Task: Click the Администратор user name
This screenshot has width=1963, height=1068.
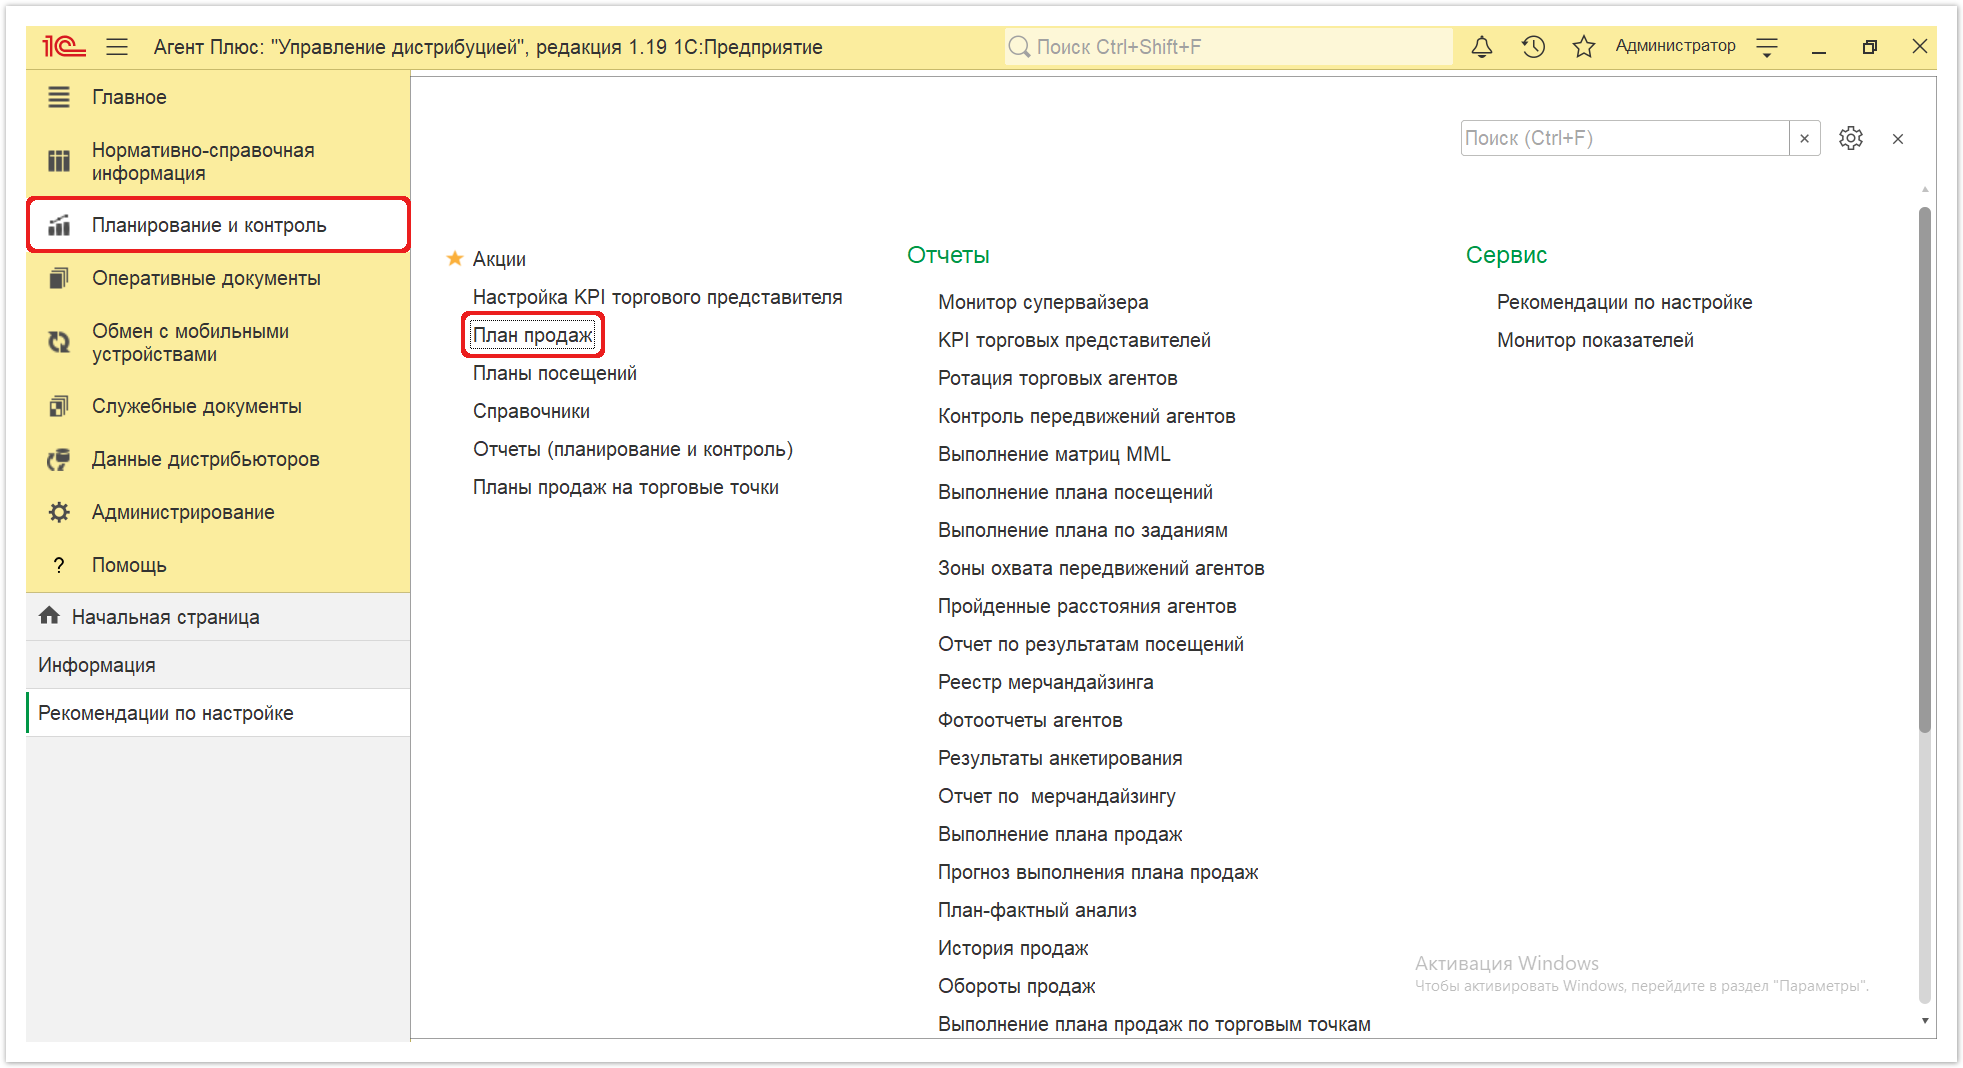Action: (1675, 46)
